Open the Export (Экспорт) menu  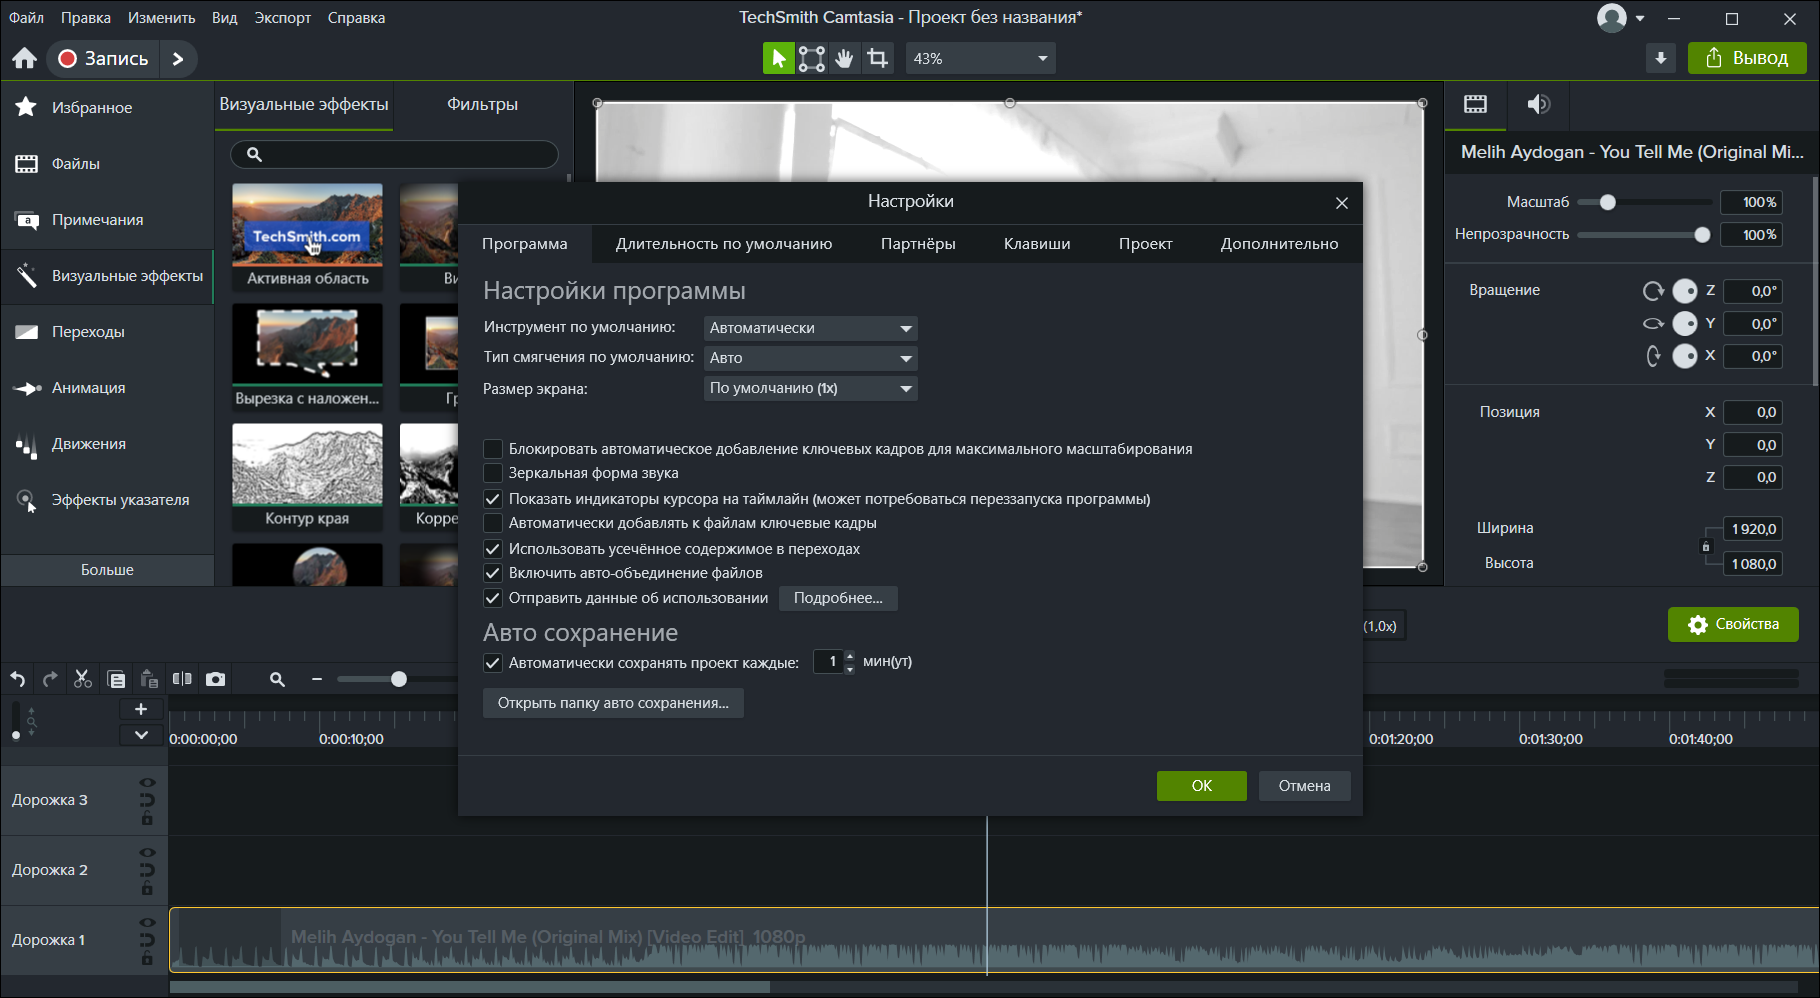tap(282, 18)
